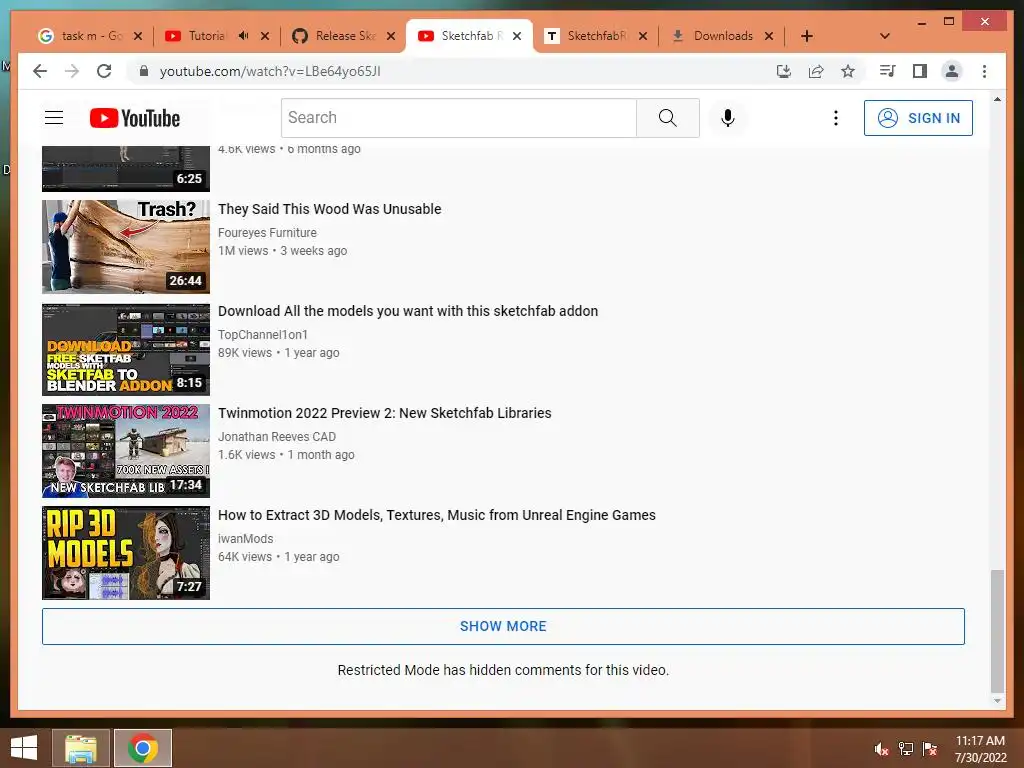Viewport: 1024px width, 768px height.
Task: Toggle Chrome side panel icon
Action: [920, 71]
